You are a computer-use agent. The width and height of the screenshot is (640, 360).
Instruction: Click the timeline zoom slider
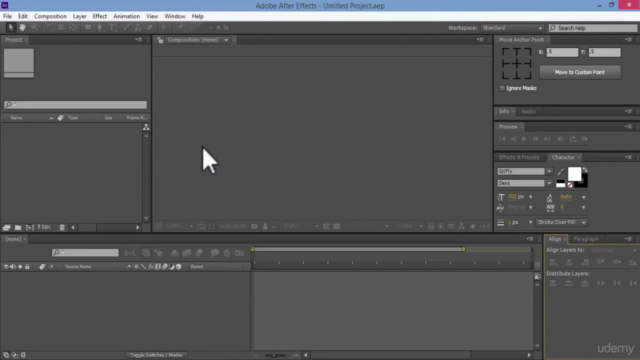click(276, 356)
